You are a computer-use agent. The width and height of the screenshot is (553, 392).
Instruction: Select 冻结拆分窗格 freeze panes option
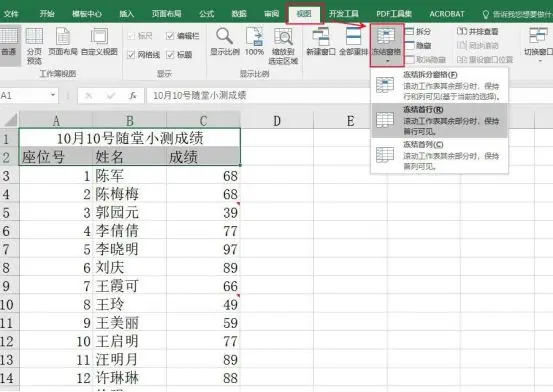coord(439,85)
